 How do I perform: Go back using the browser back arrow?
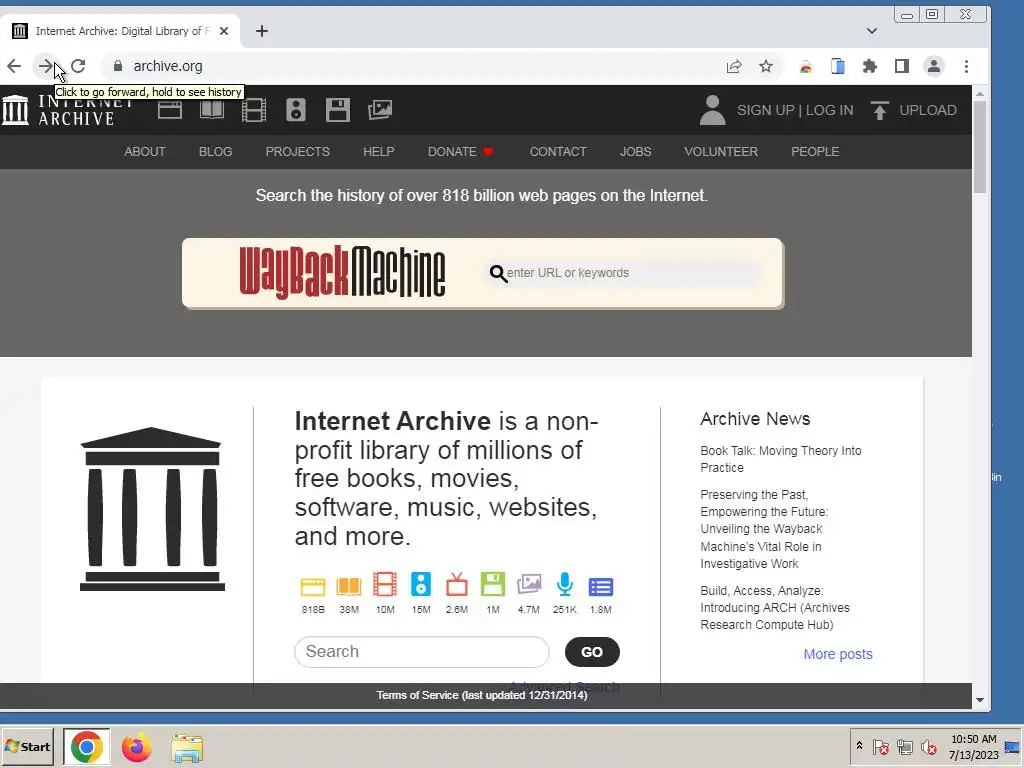(14, 66)
